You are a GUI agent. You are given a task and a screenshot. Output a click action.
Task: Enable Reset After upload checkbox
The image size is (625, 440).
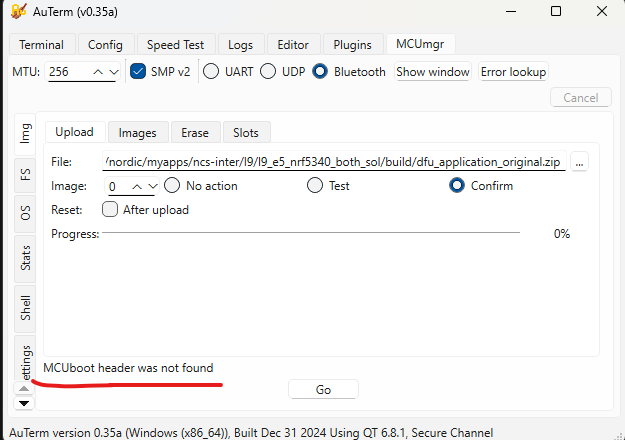click(x=110, y=210)
